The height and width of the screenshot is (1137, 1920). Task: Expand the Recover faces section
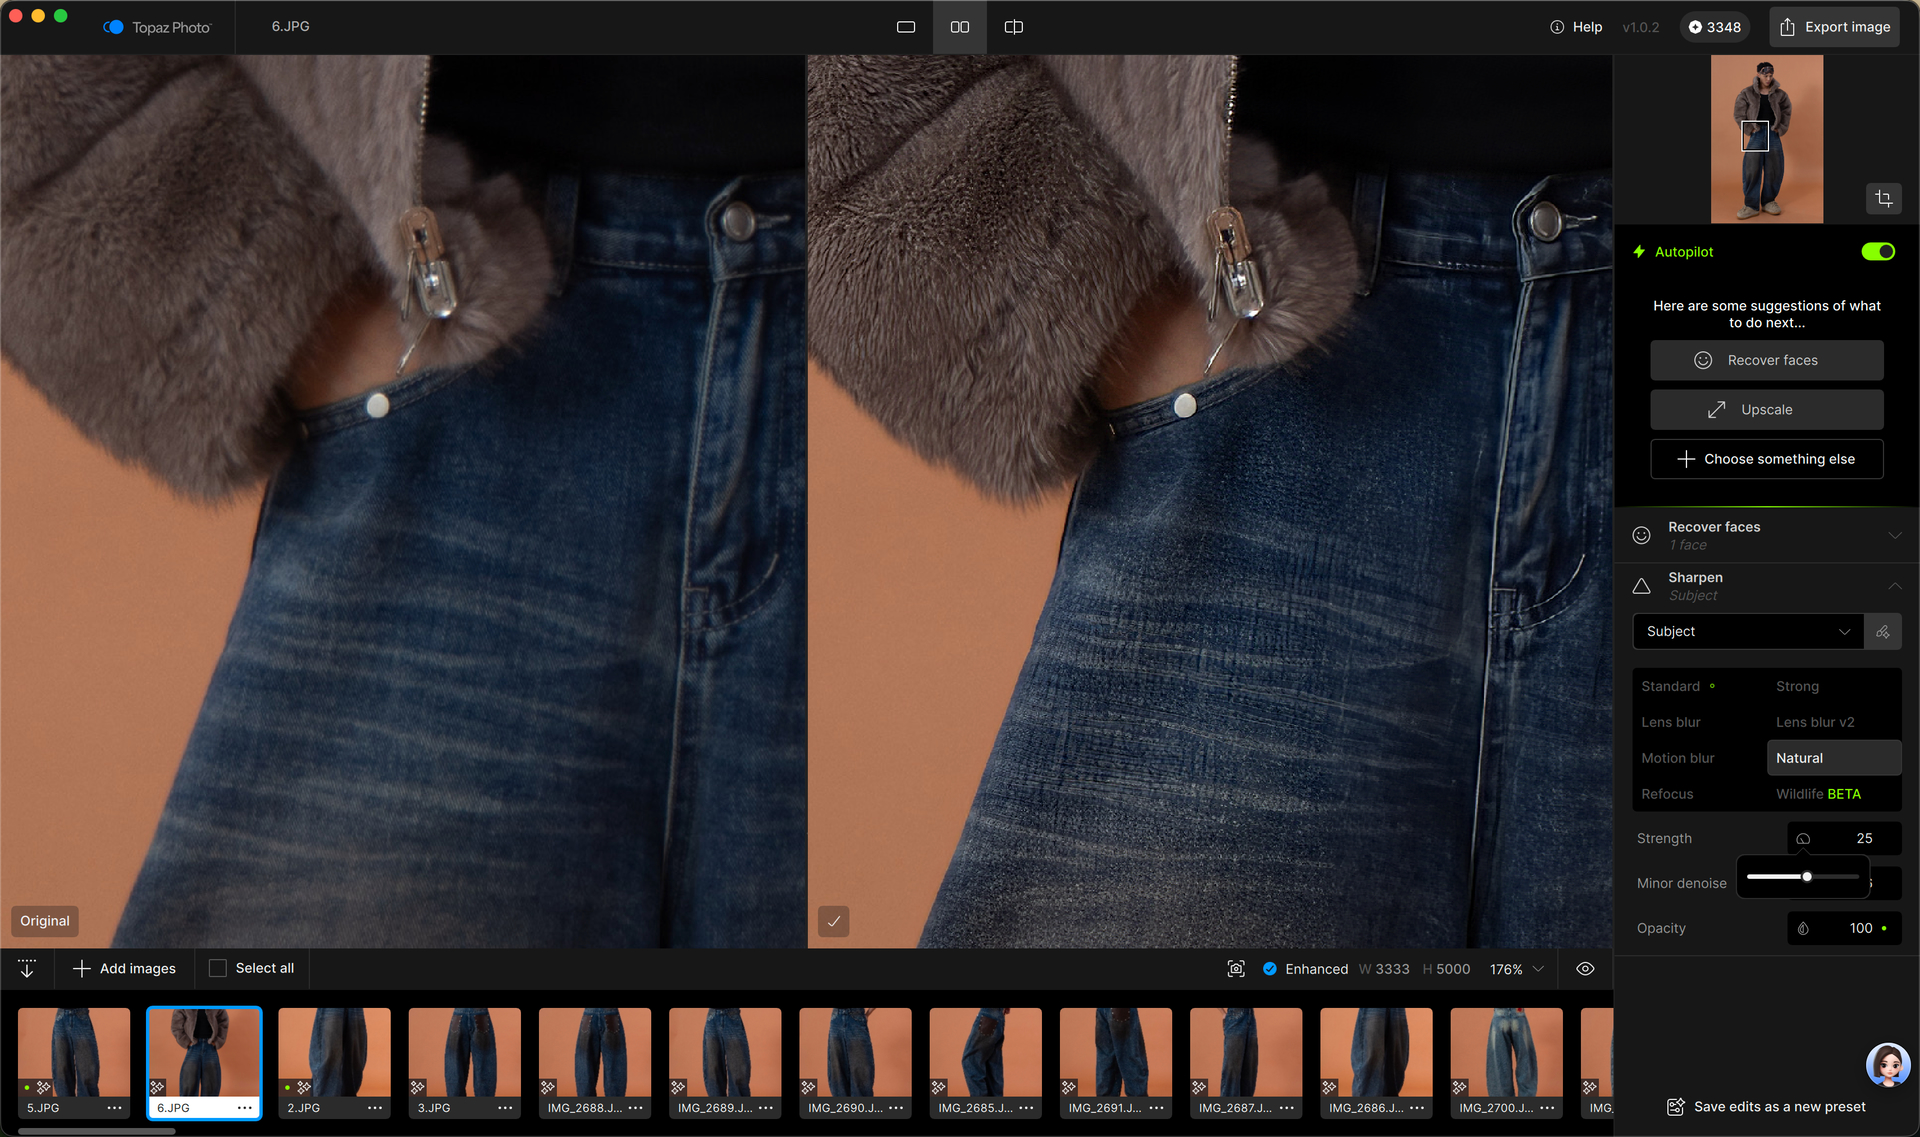1893,536
